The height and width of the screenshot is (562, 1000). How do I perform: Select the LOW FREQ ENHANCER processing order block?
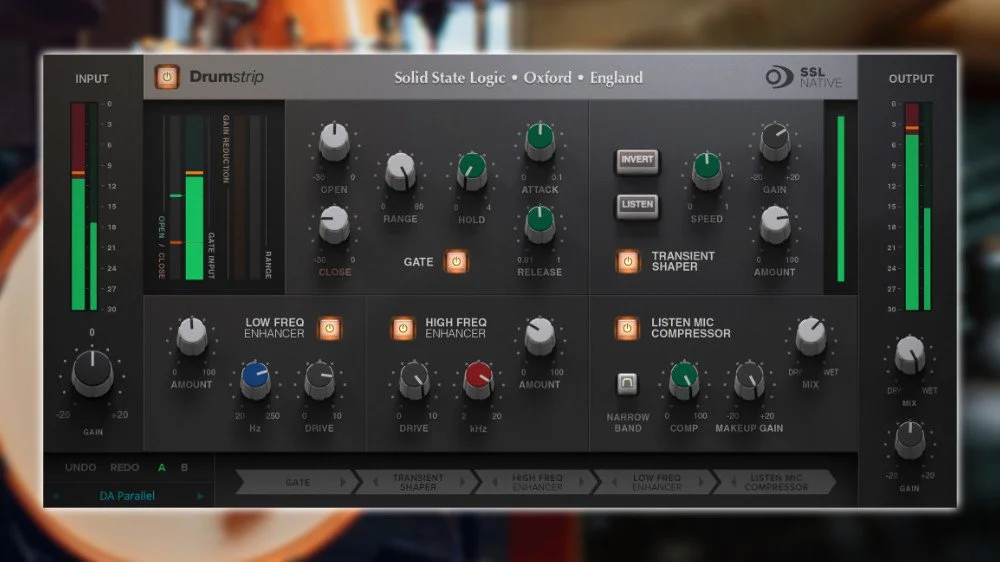pos(657,482)
